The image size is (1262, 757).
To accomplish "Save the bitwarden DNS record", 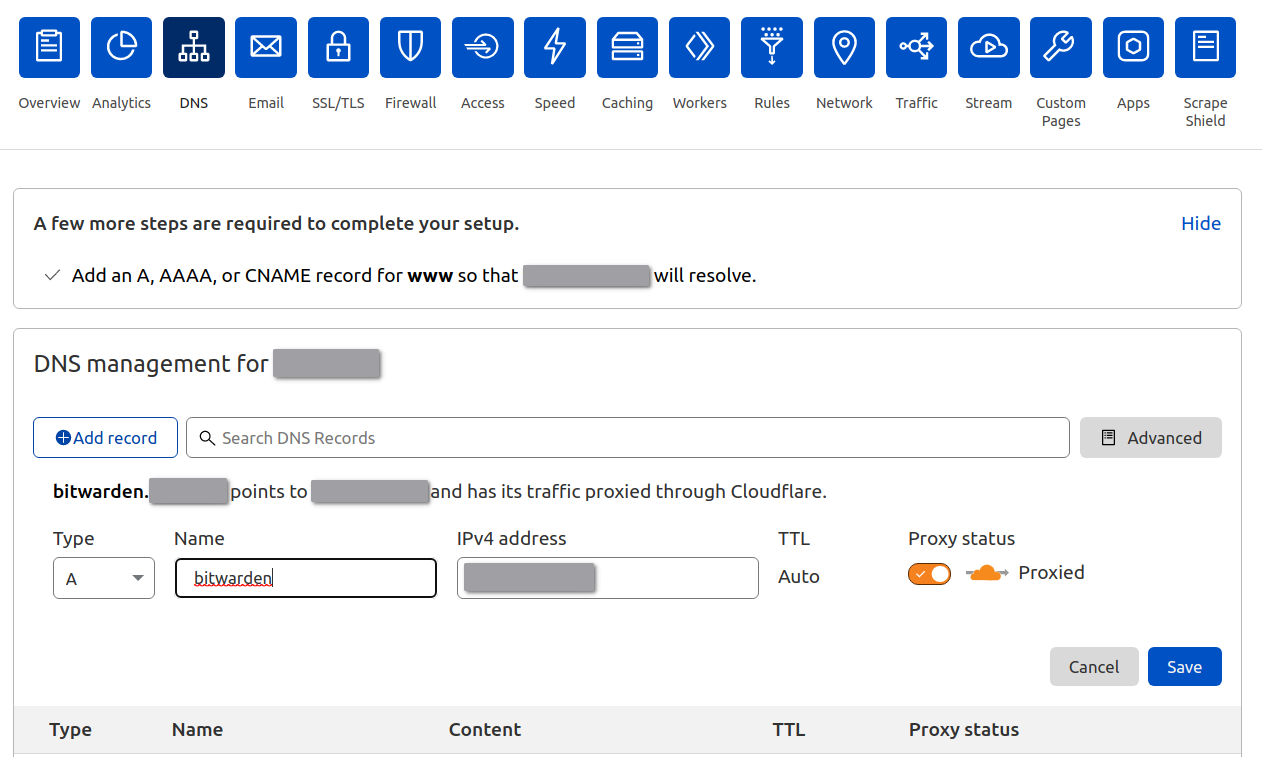I will point(1184,667).
